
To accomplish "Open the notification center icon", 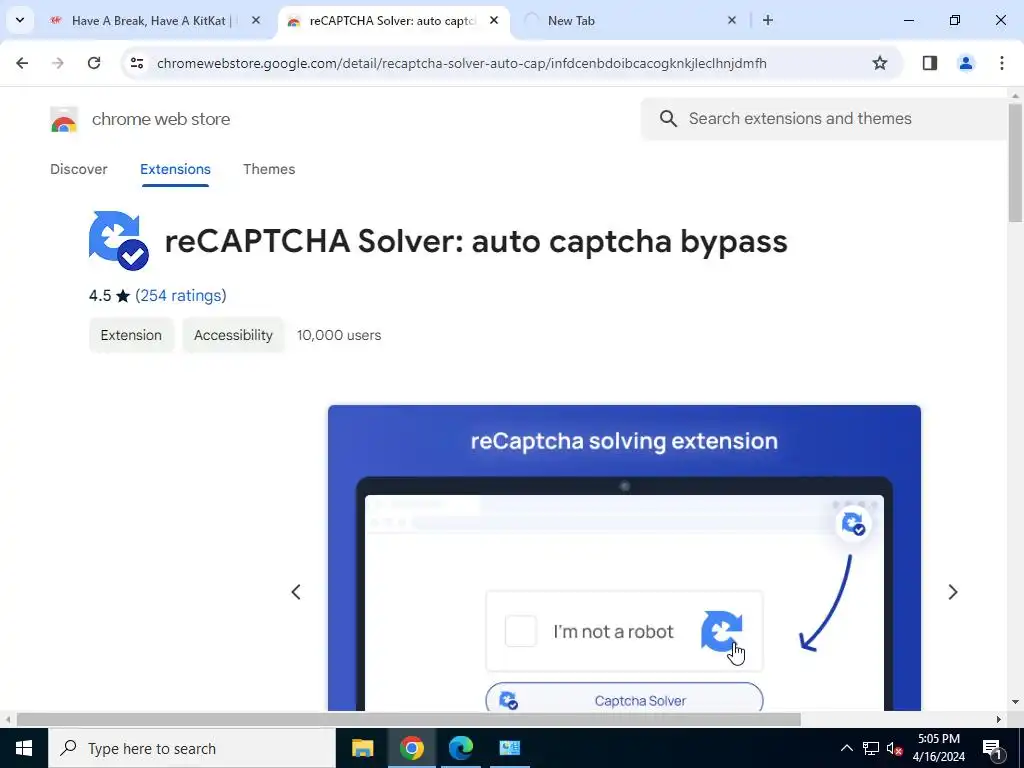I will (x=992, y=748).
